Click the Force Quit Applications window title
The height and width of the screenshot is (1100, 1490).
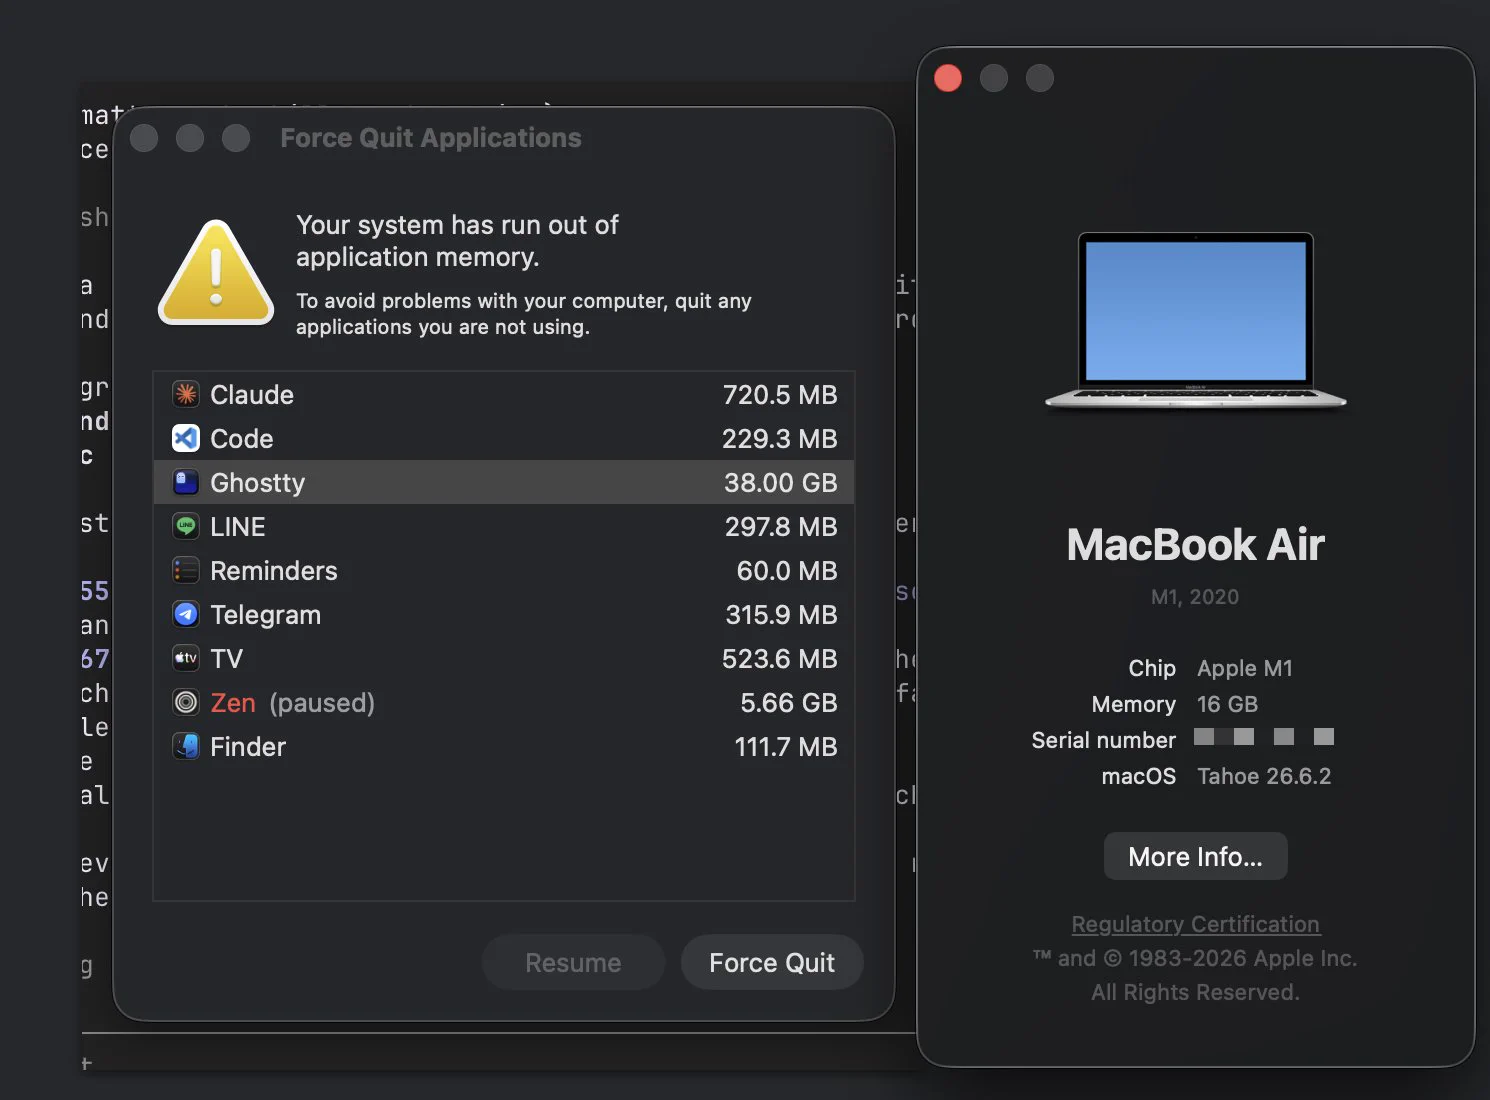[431, 138]
